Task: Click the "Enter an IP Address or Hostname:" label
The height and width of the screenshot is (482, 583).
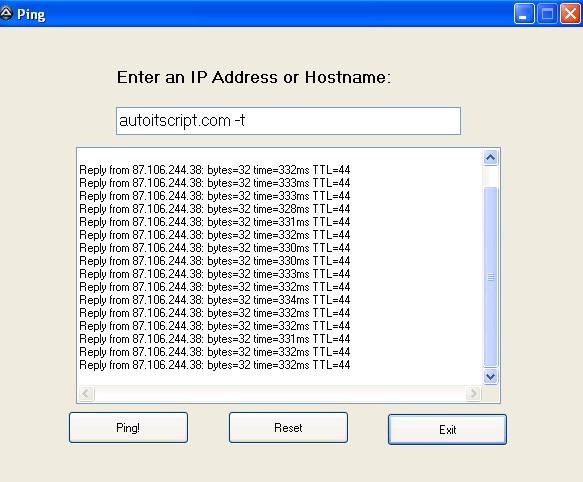Action: click(254, 77)
